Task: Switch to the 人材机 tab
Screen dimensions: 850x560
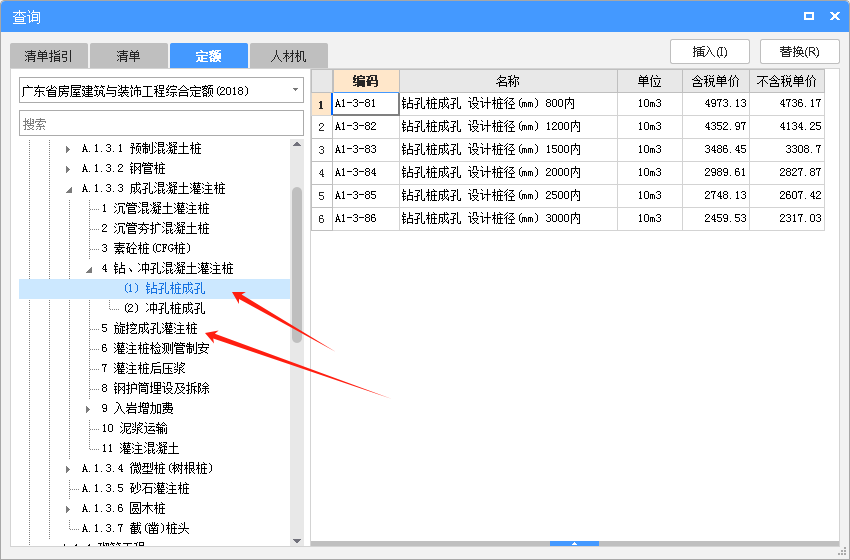Action: [289, 56]
